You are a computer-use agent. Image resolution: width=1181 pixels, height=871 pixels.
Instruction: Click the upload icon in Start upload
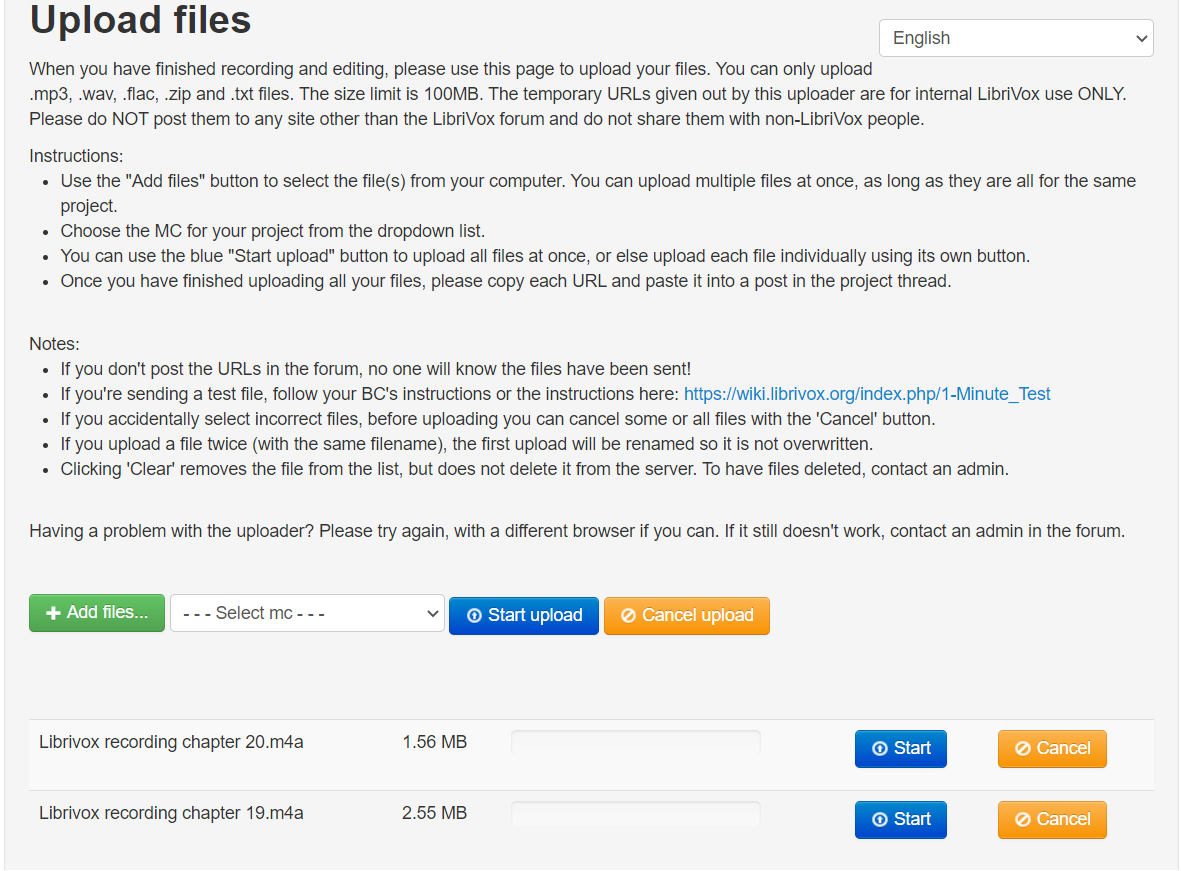coord(475,616)
